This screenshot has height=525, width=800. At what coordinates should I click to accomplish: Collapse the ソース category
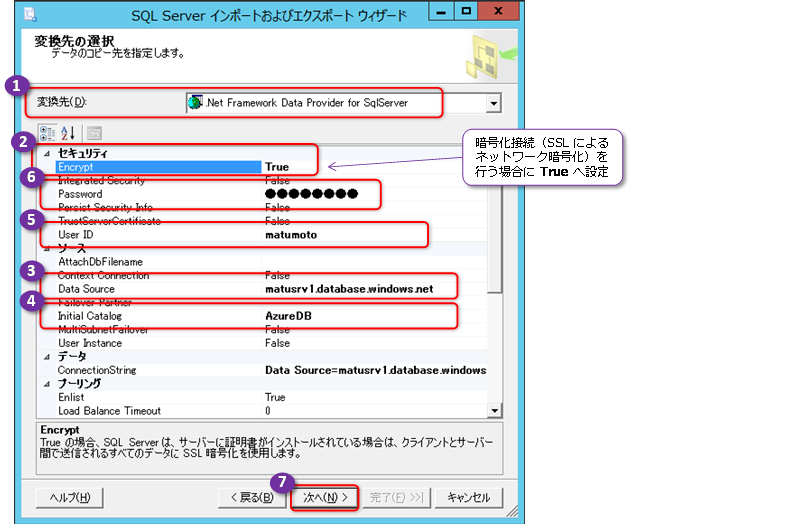pos(47,248)
